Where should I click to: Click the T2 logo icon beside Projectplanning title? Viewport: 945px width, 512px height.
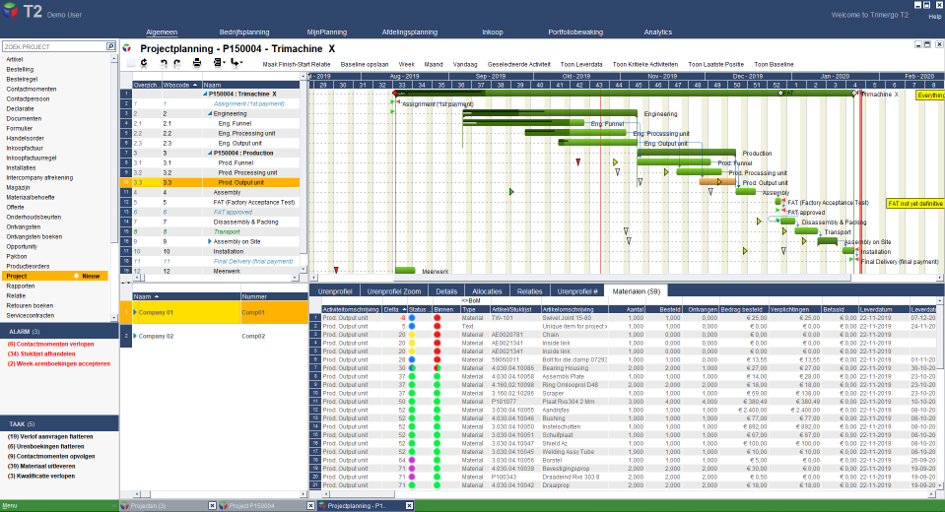[127, 48]
